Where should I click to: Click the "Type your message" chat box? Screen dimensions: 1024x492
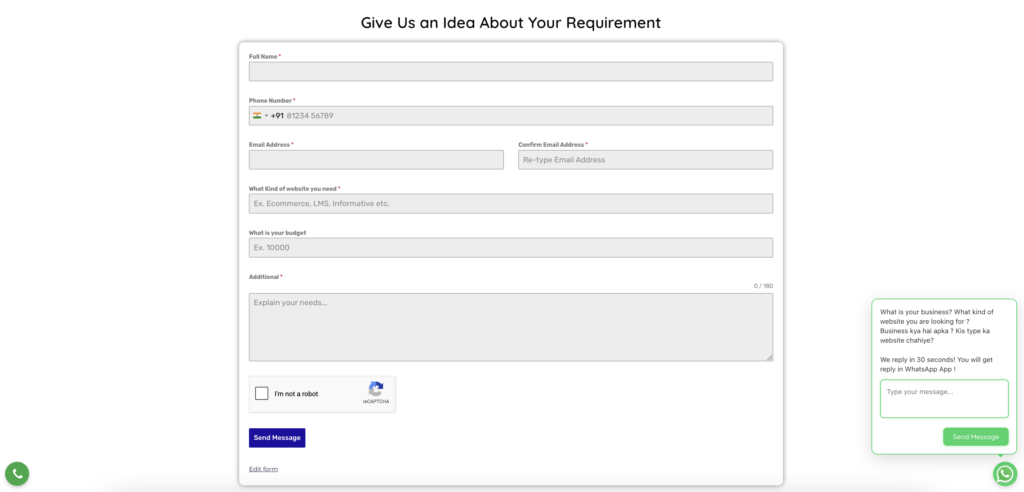pos(944,398)
